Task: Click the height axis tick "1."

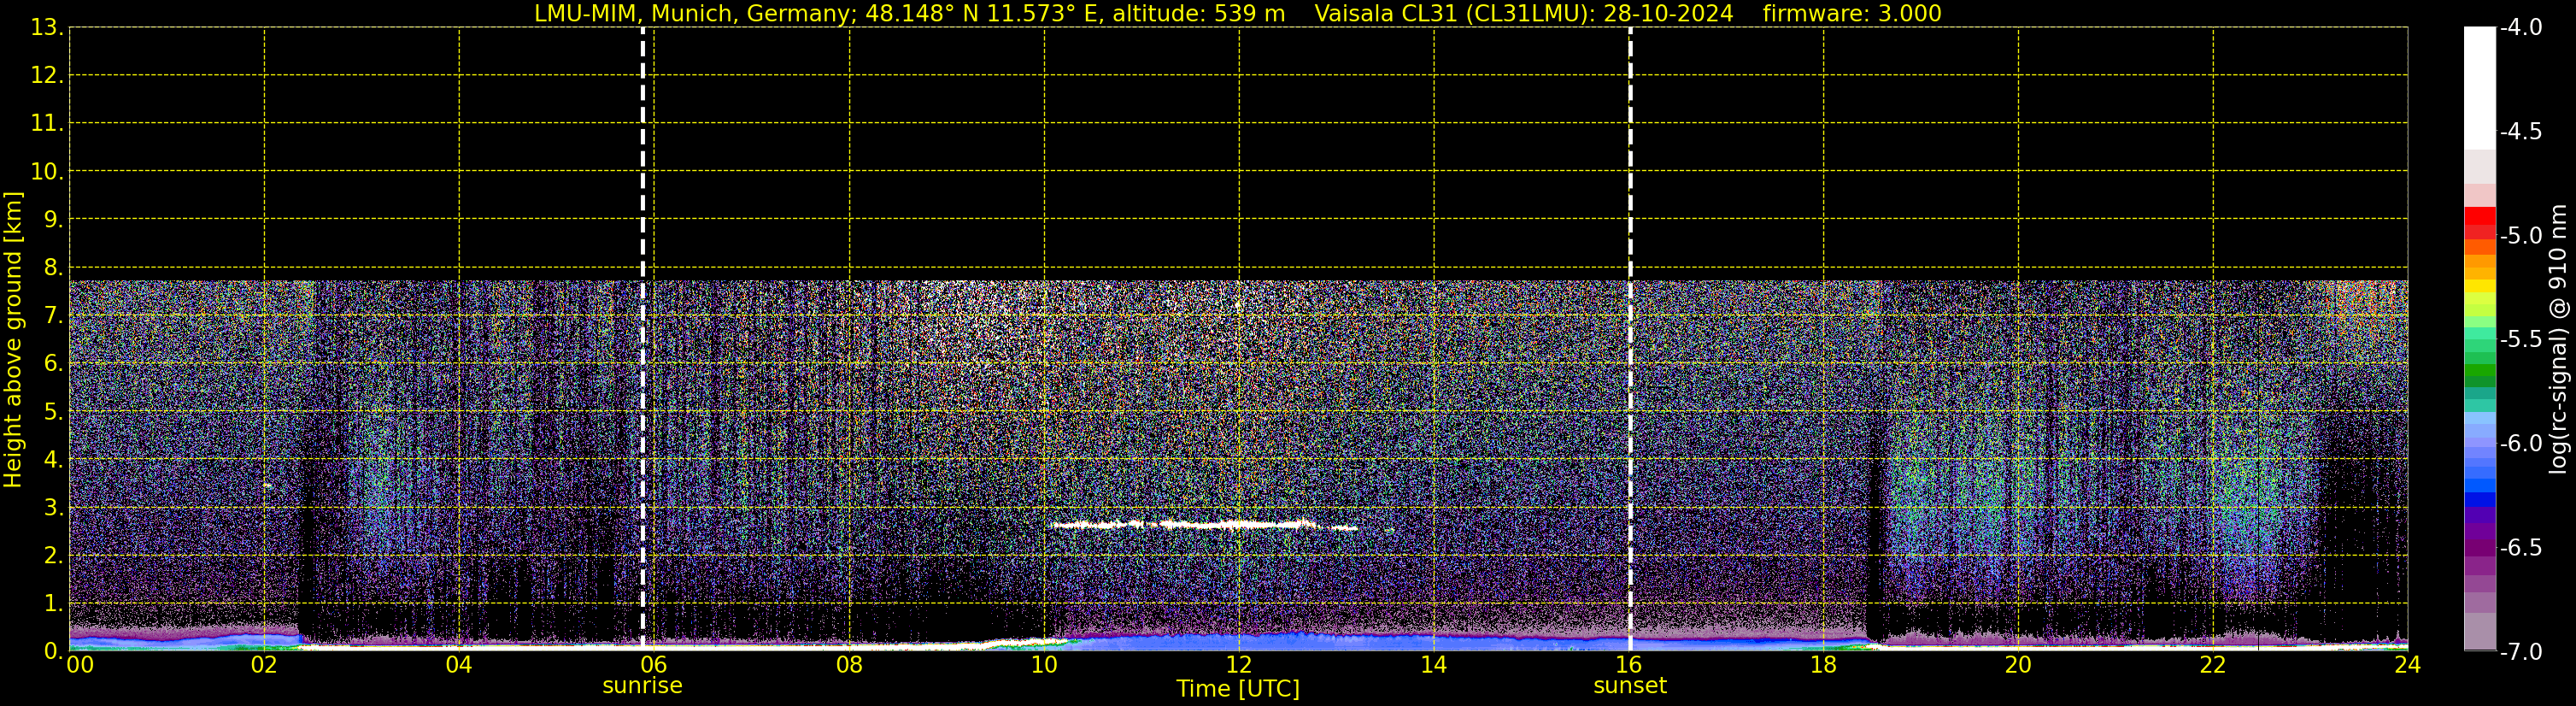Action: (x=53, y=604)
